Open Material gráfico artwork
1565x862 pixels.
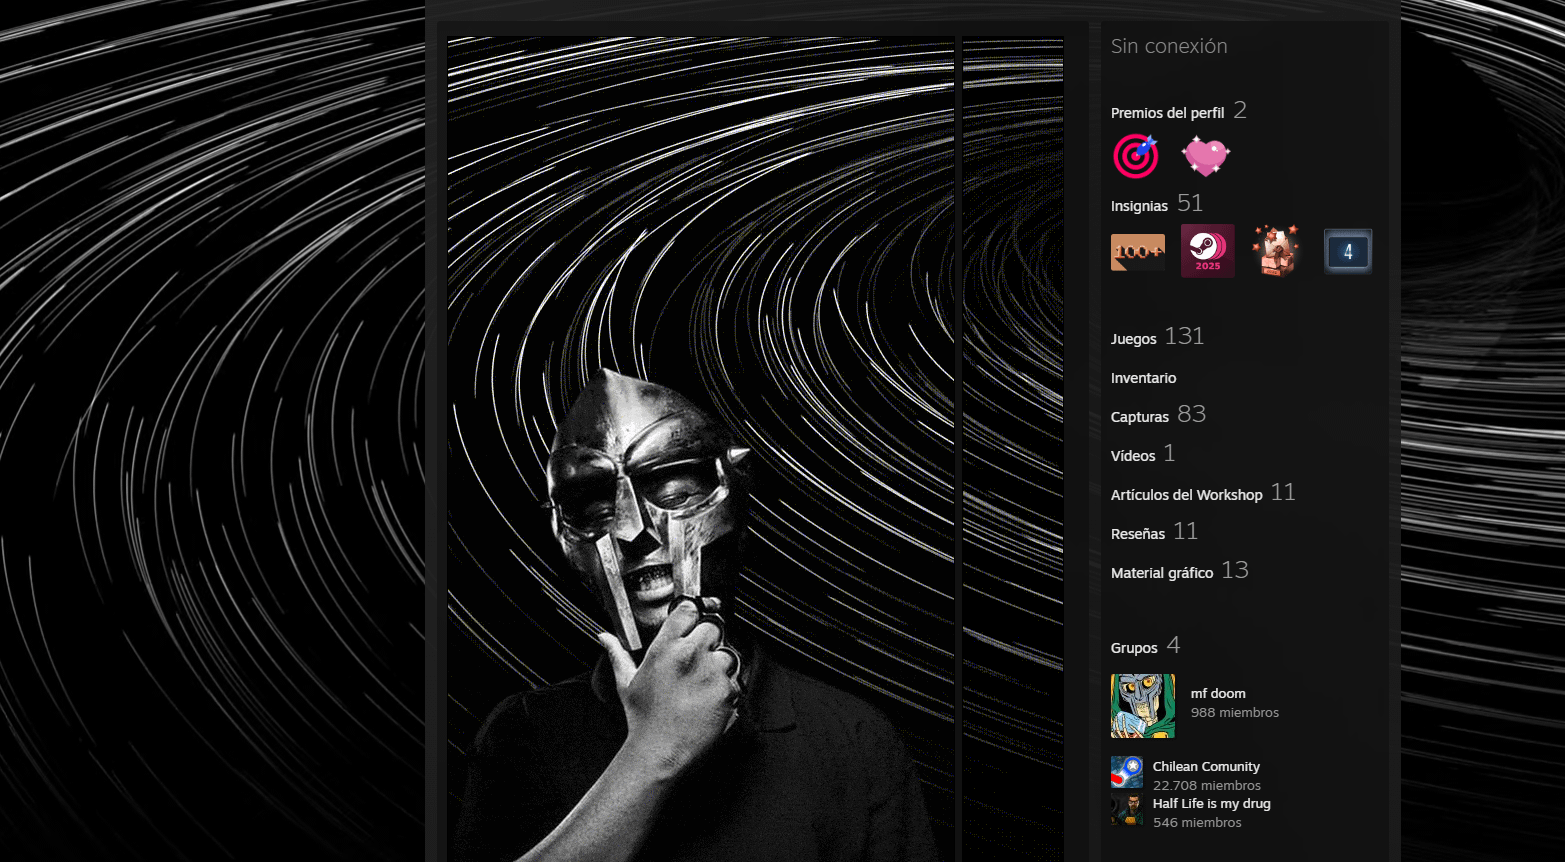[x=1161, y=573]
